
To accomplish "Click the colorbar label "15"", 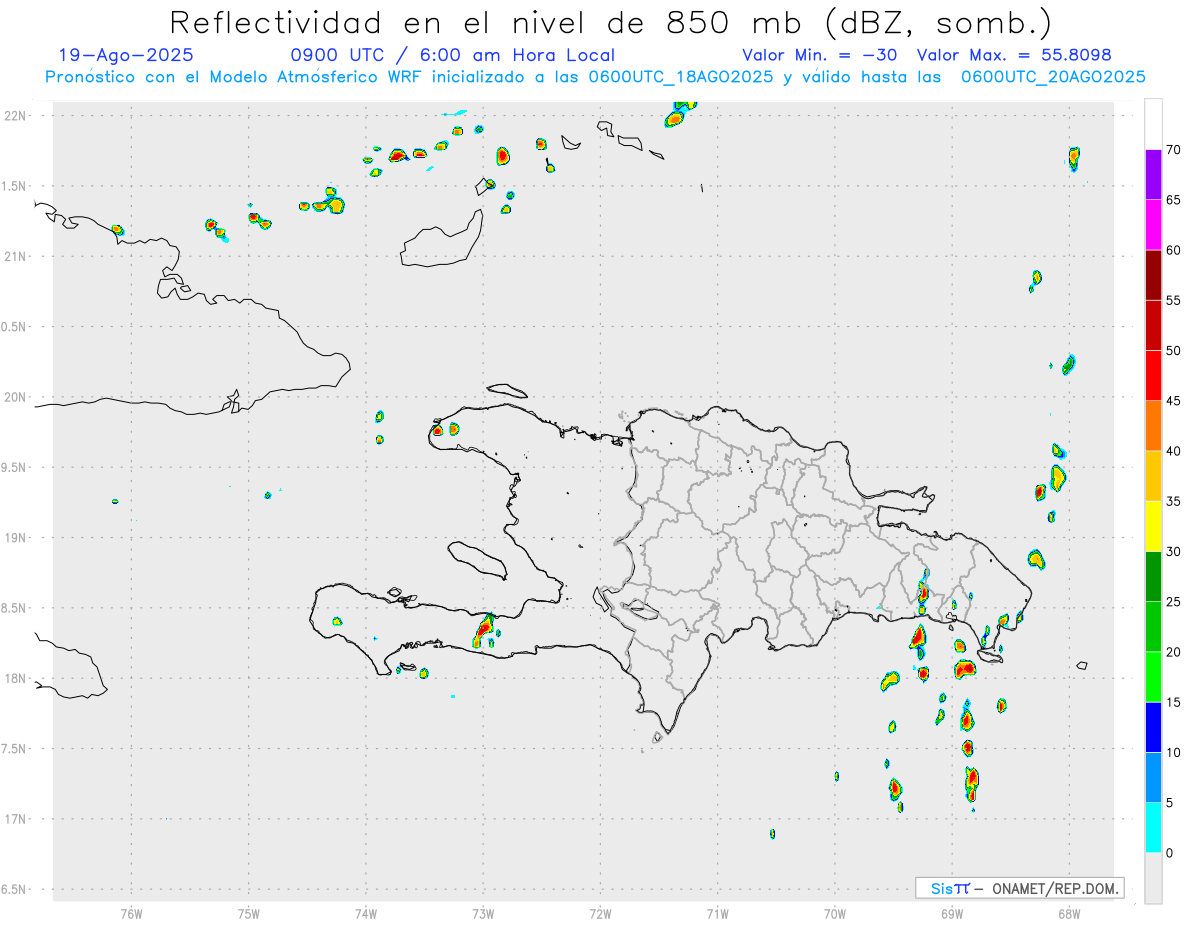I will pyautogui.click(x=1174, y=702).
